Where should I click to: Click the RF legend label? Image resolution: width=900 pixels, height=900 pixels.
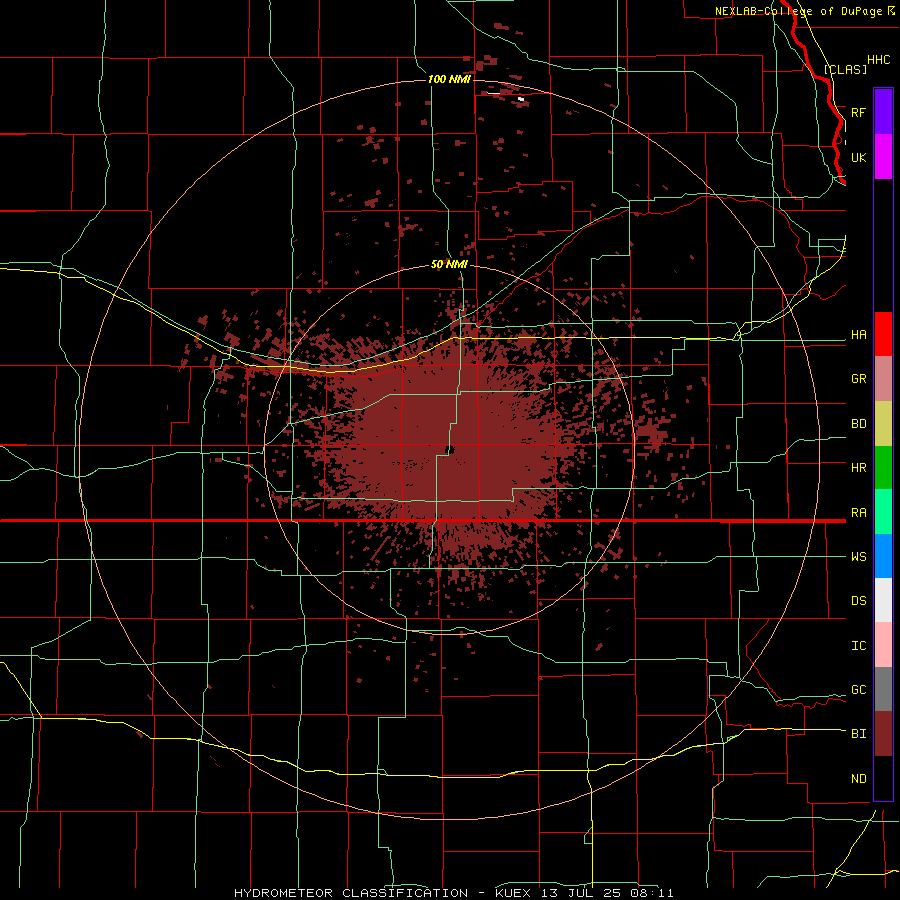[858, 112]
